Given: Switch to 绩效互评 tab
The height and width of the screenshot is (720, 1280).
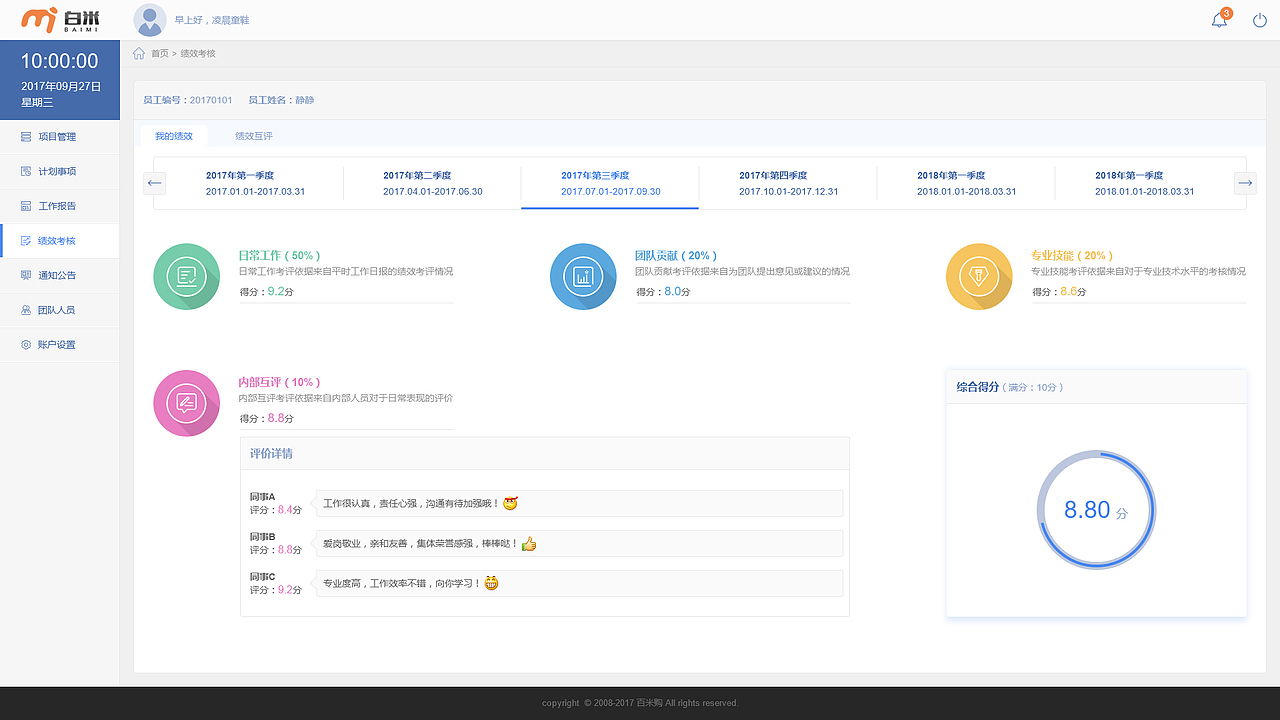Looking at the screenshot, I should [x=254, y=136].
